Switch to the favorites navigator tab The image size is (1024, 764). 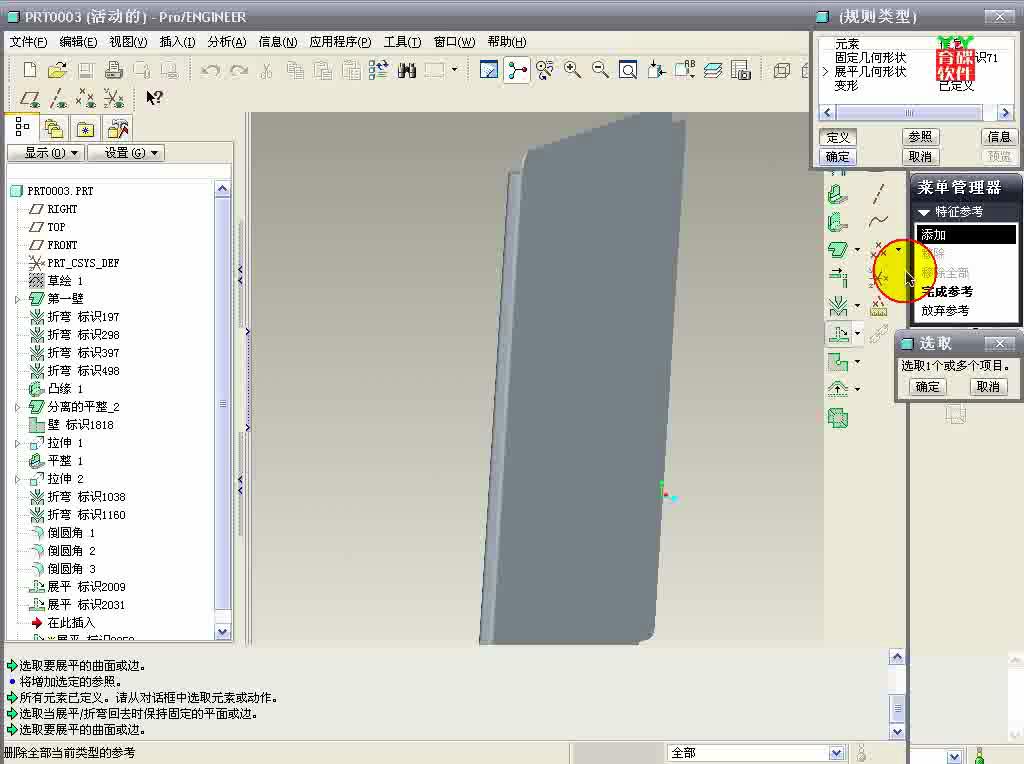tap(85, 128)
